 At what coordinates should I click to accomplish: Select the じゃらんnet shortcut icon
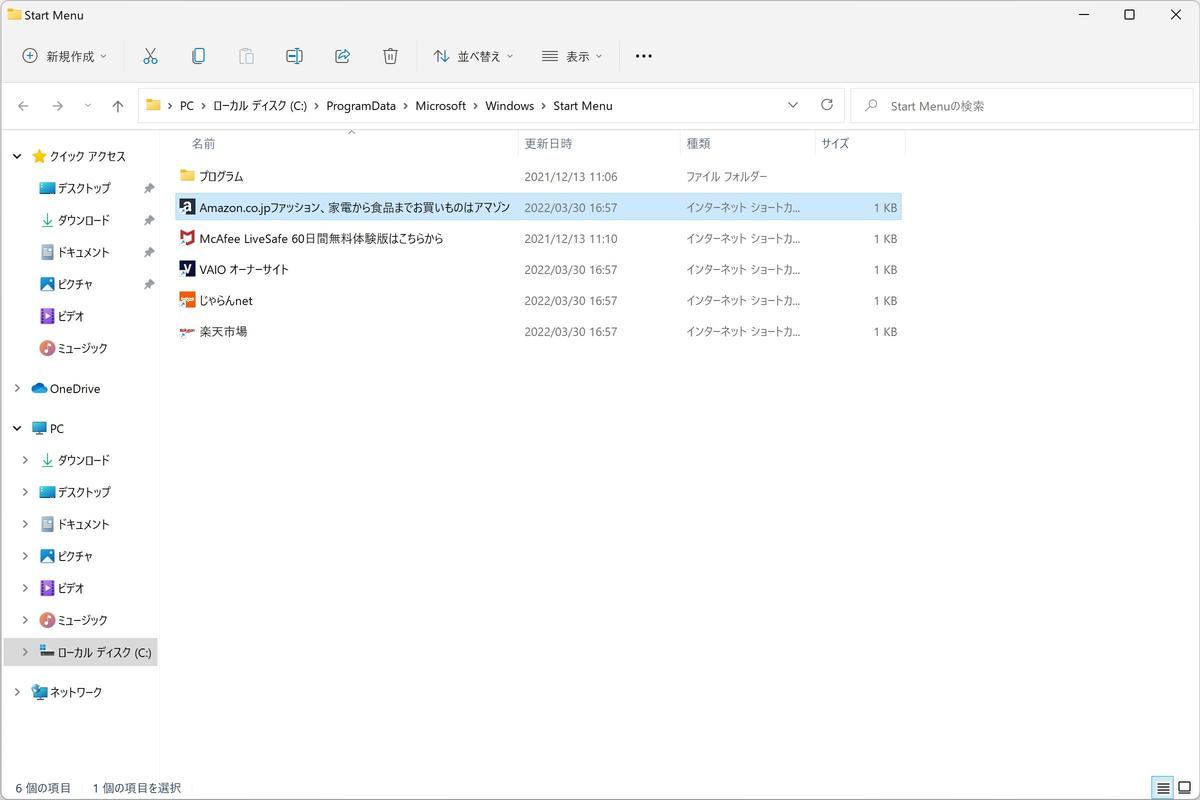(x=187, y=300)
